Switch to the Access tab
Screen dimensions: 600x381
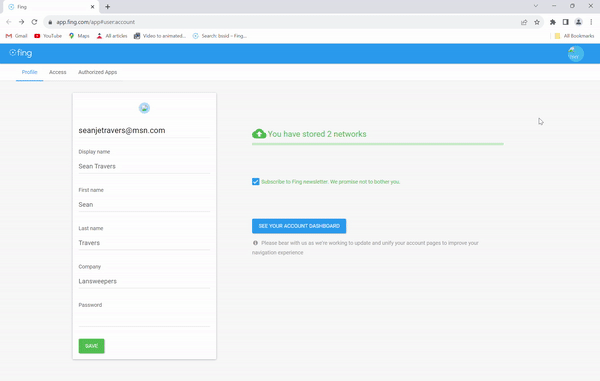[x=57, y=72]
